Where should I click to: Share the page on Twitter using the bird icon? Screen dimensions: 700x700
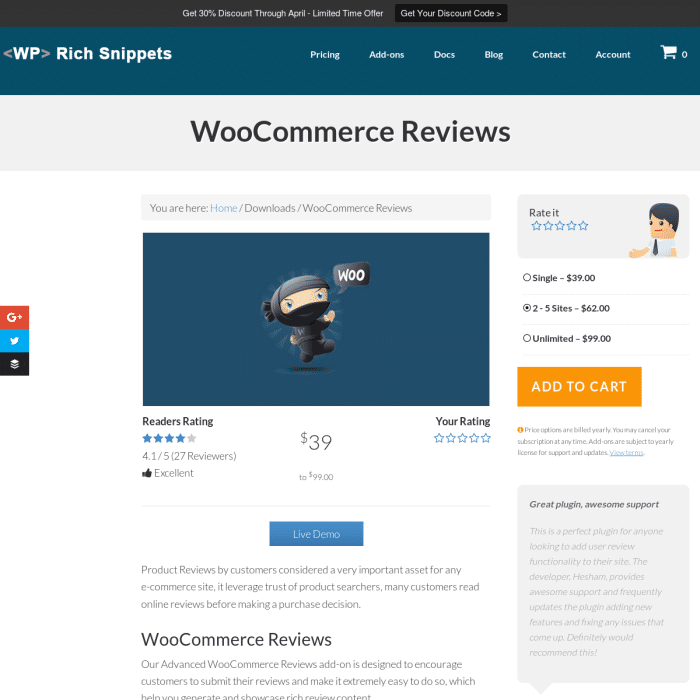[14, 341]
